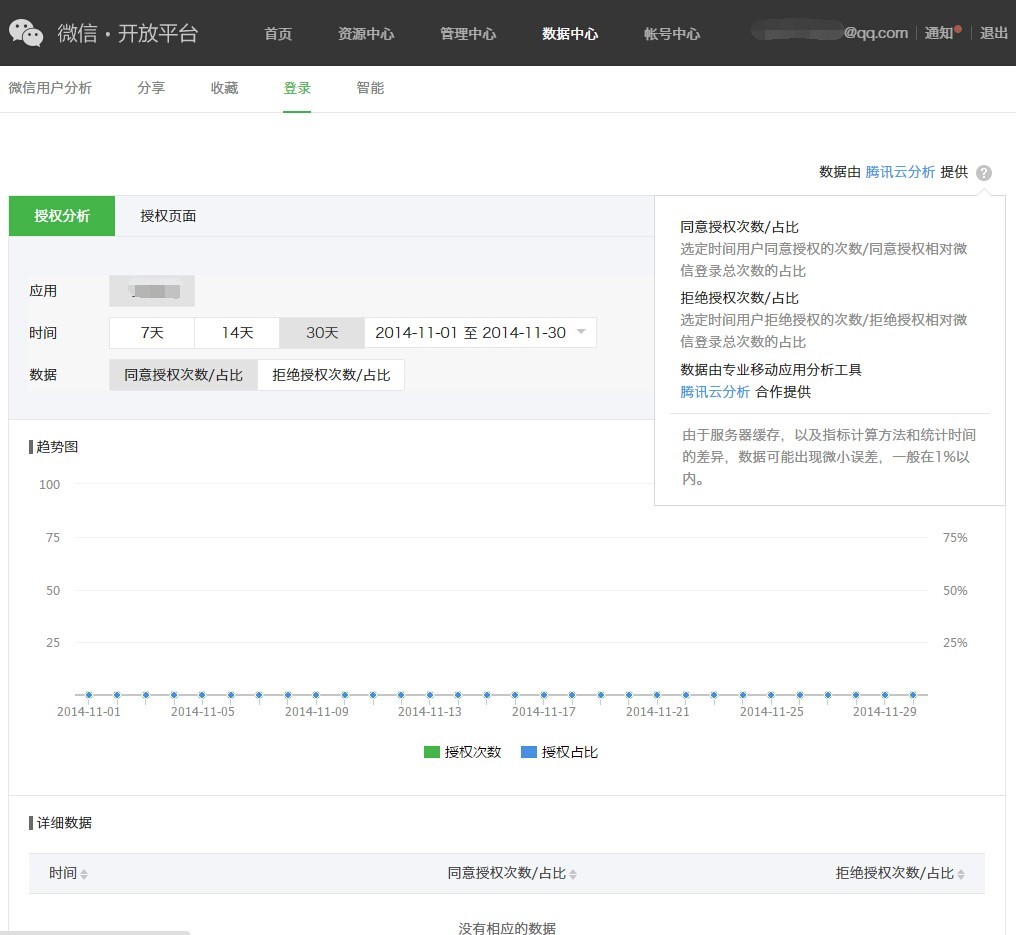This screenshot has width=1016, height=935.
Task: Toggle 授权次数 green legend swatch
Action: tap(432, 752)
